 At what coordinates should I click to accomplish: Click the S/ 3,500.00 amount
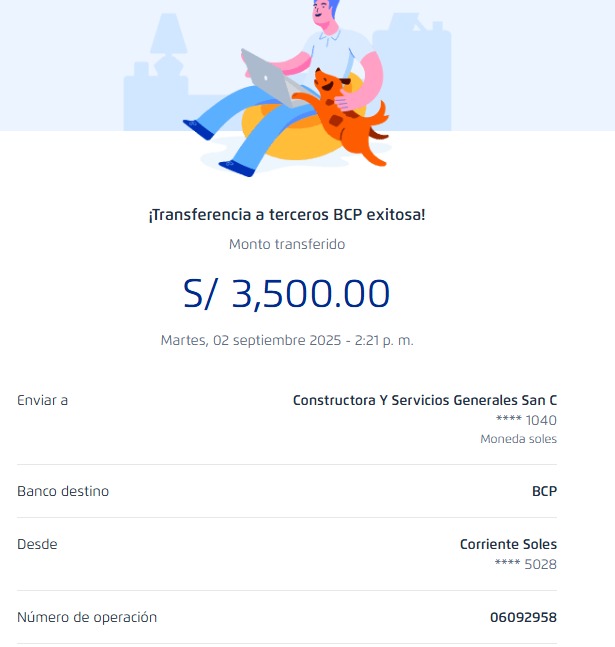[x=287, y=294]
